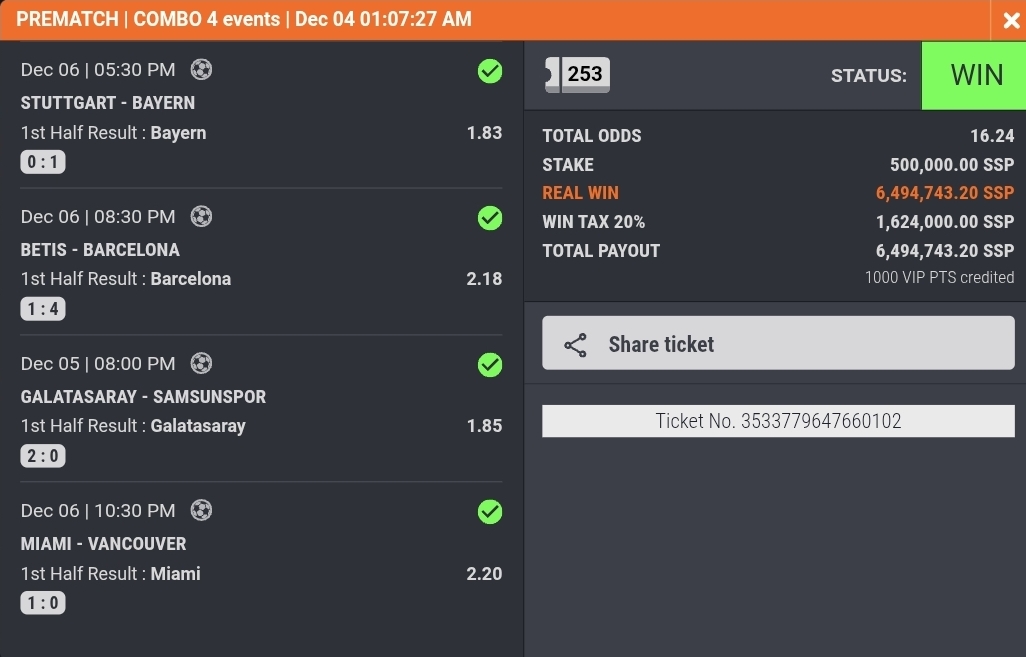The width and height of the screenshot is (1026, 657).
Task: Click the 1 : 0 score badge
Action: pyautogui.click(x=43, y=603)
